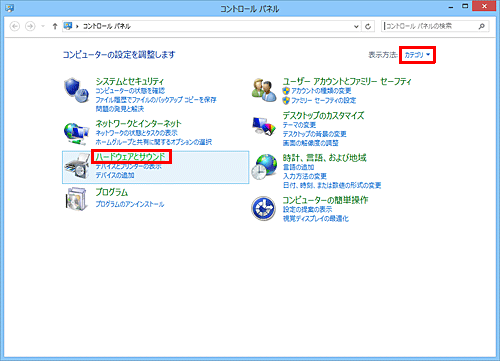Viewport: 500px width, 361px height.
Task: Click デバイスの追加 link
Action: (115, 175)
